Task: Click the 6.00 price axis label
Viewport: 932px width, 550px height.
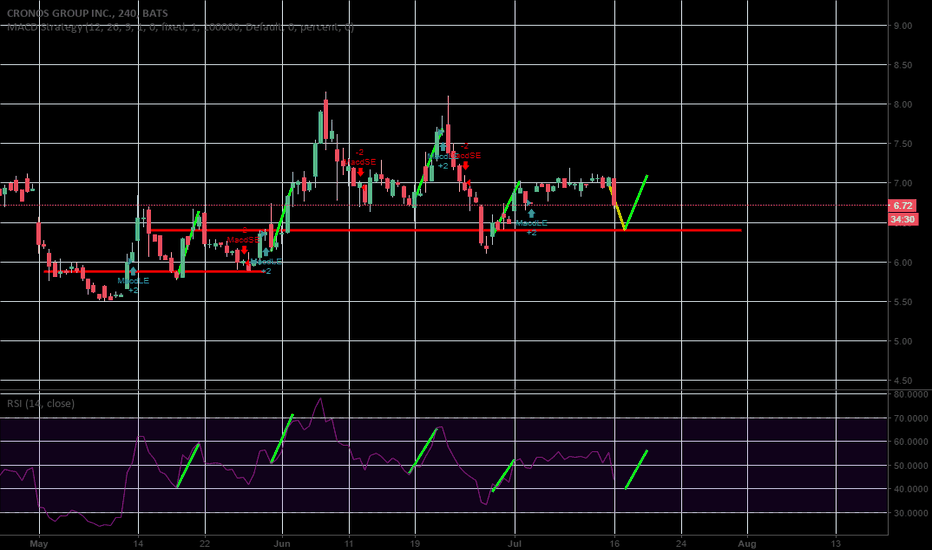Action: click(902, 262)
